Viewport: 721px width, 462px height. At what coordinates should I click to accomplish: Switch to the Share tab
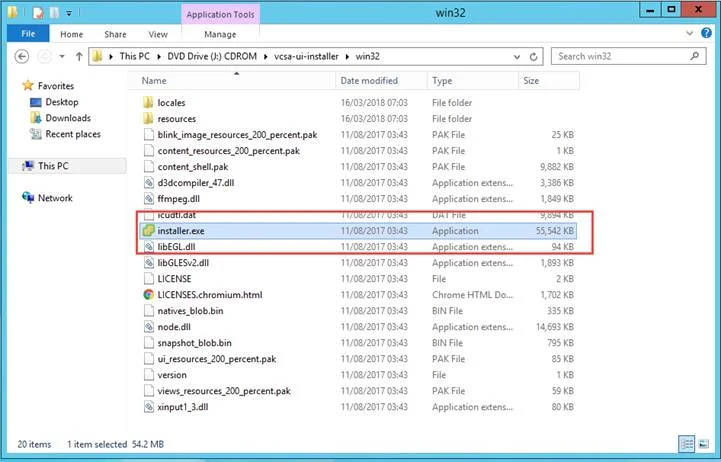click(115, 34)
